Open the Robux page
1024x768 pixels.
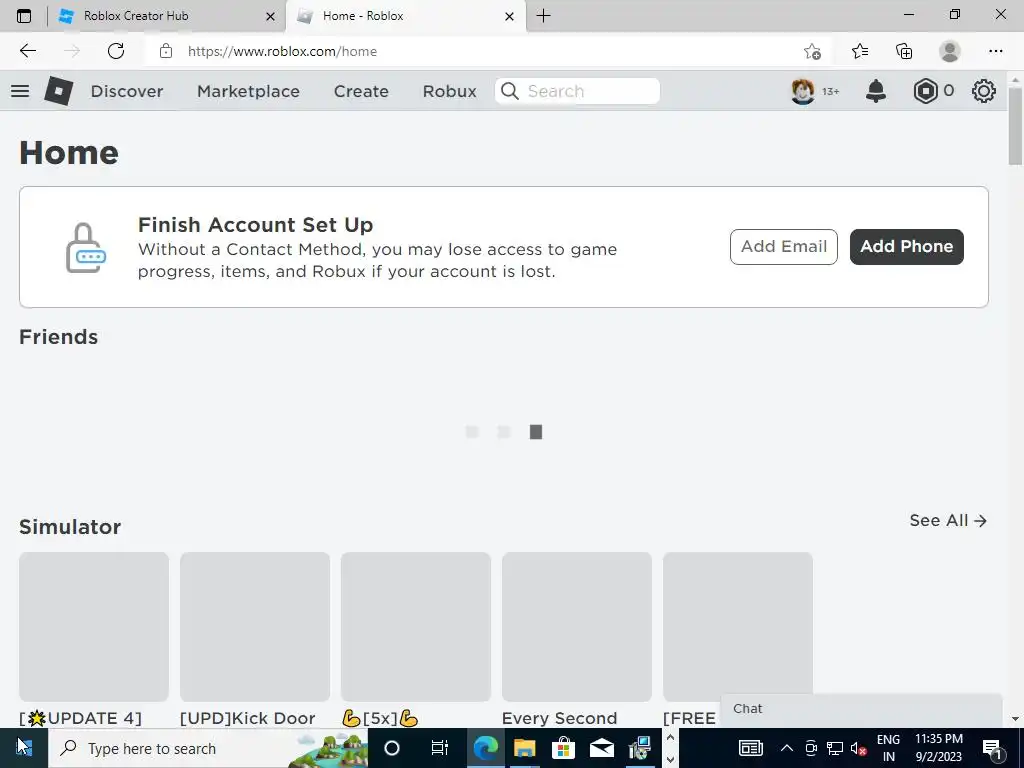point(449,91)
